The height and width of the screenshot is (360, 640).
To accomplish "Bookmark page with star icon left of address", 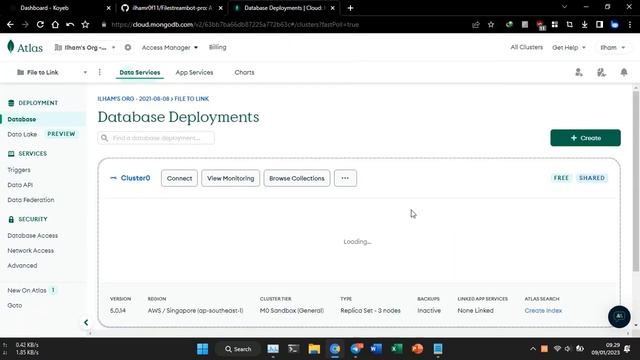I will [x=85, y=24].
